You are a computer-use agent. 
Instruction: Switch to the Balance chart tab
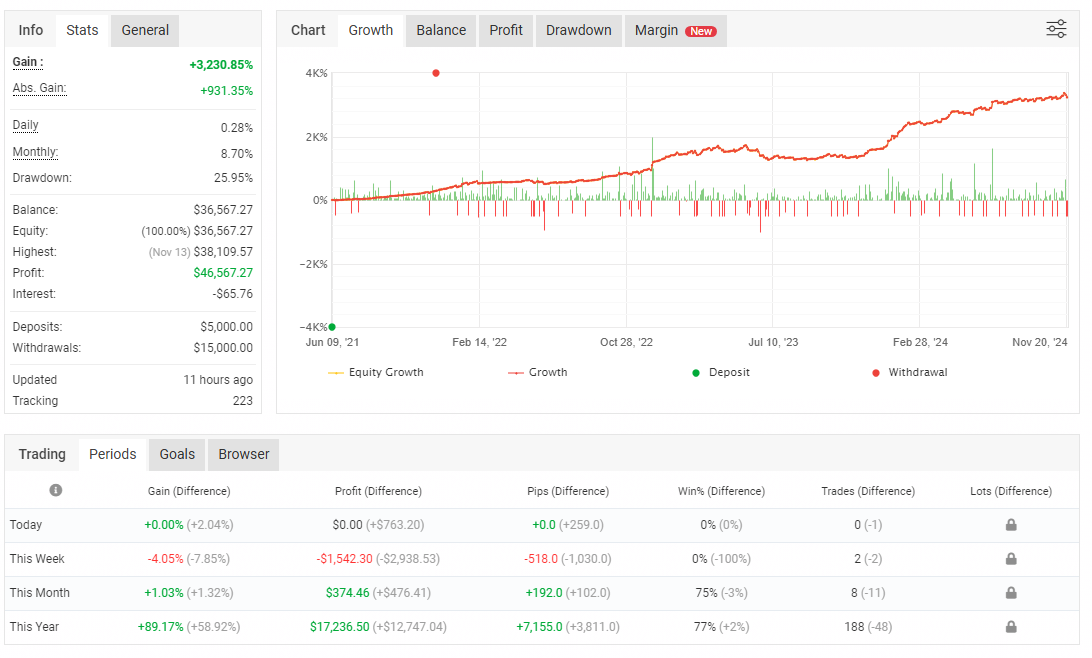441,30
